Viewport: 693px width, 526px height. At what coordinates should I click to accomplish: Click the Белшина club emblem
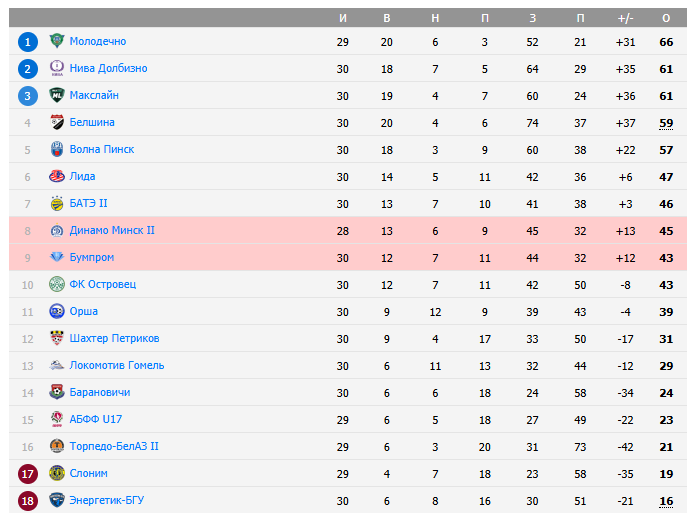(x=57, y=122)
